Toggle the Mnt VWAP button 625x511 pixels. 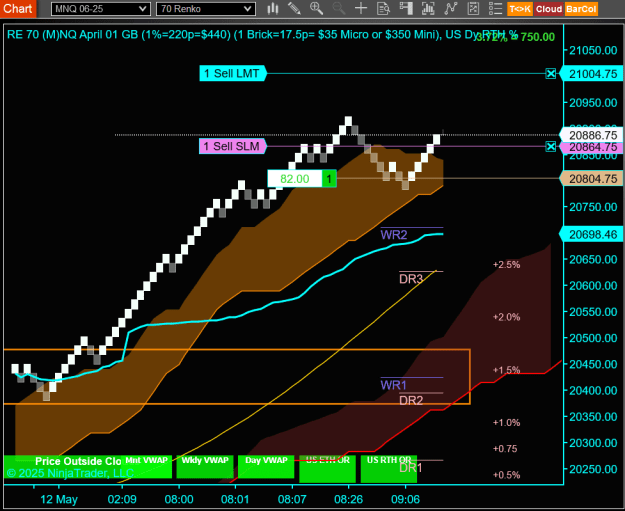click(x=146, y=467)
